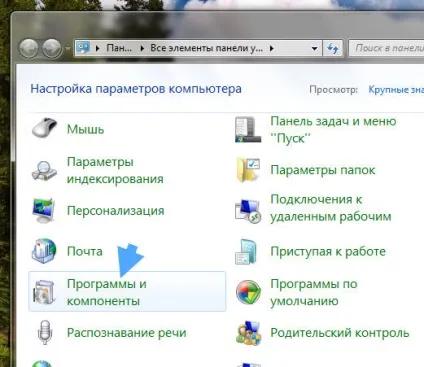Open the Персонализация link
The width and height of the screenshot is (424, 367).
[x=115, y=211]
